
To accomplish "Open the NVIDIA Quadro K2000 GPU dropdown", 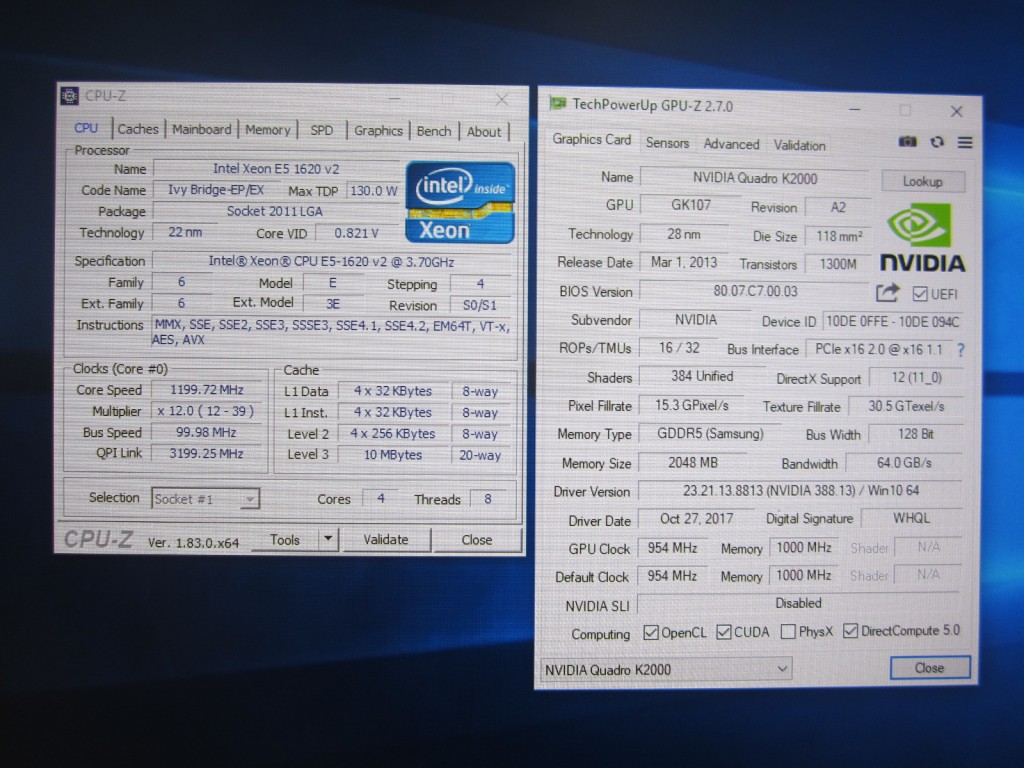I will pyautogui.click(x=666, y=669).
